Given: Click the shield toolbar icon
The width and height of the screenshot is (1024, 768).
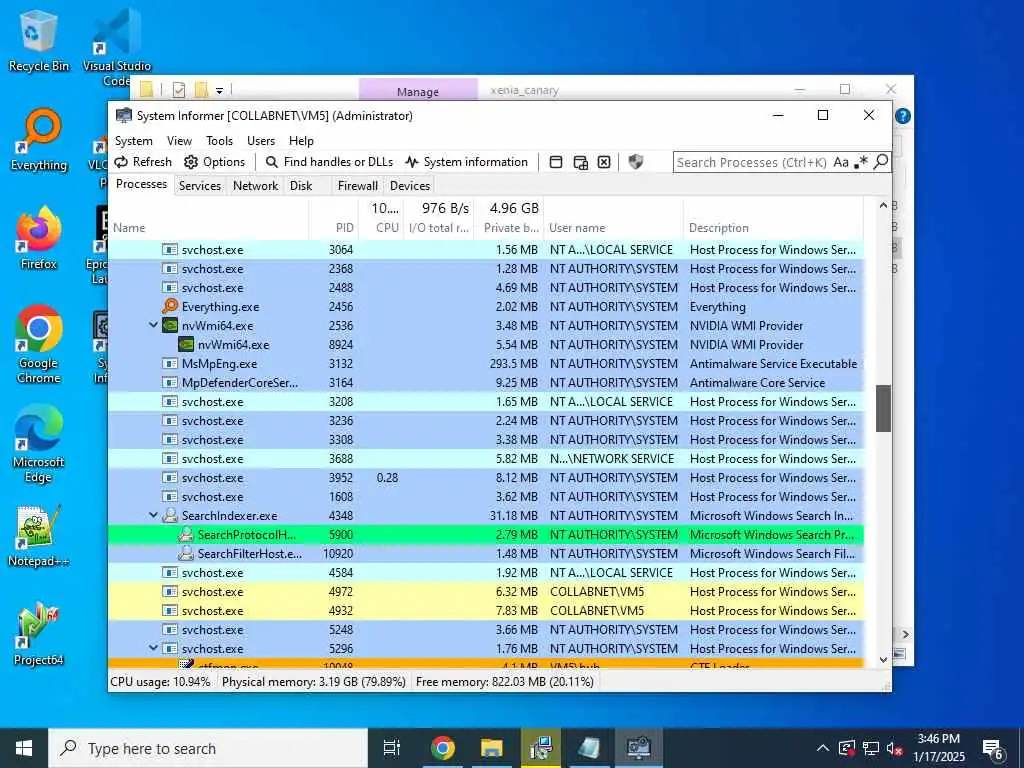Looking at the screenshot, I should coord(635,162).
